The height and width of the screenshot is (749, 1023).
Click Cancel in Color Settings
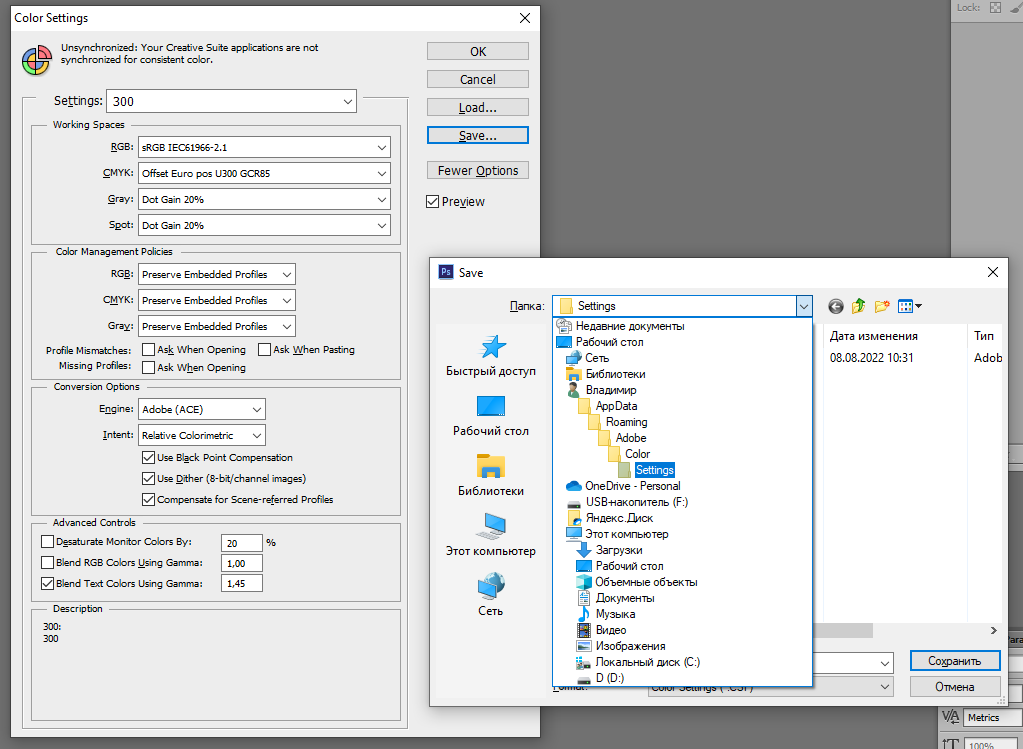coord(478,80)
